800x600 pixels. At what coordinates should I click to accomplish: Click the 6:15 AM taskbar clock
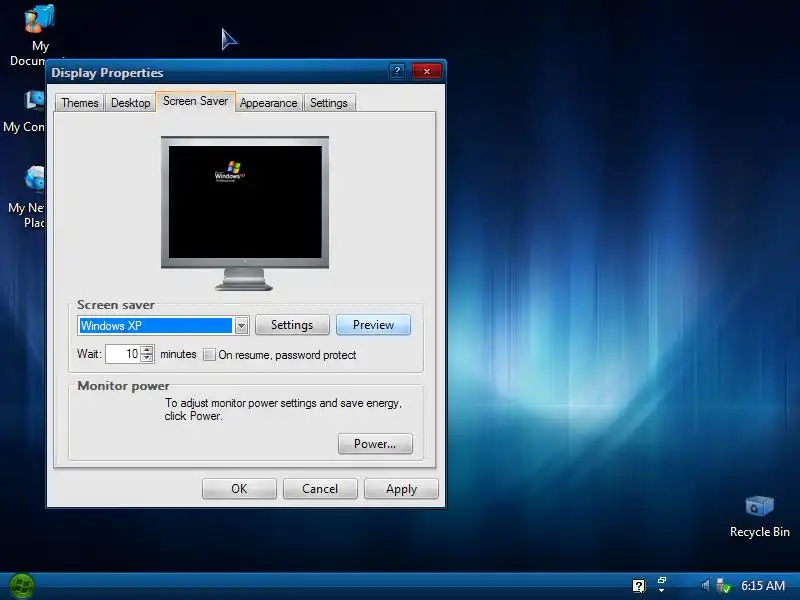(x=763, y=585)
